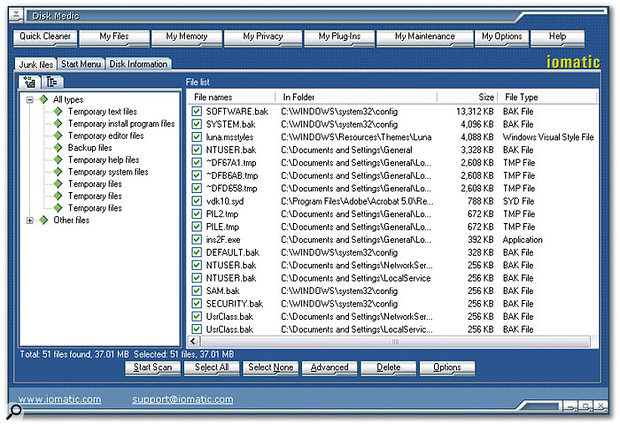The width and height of the screenshot is (620, 426).
Task: Click the Start Scan button
Action: [153, 368]
